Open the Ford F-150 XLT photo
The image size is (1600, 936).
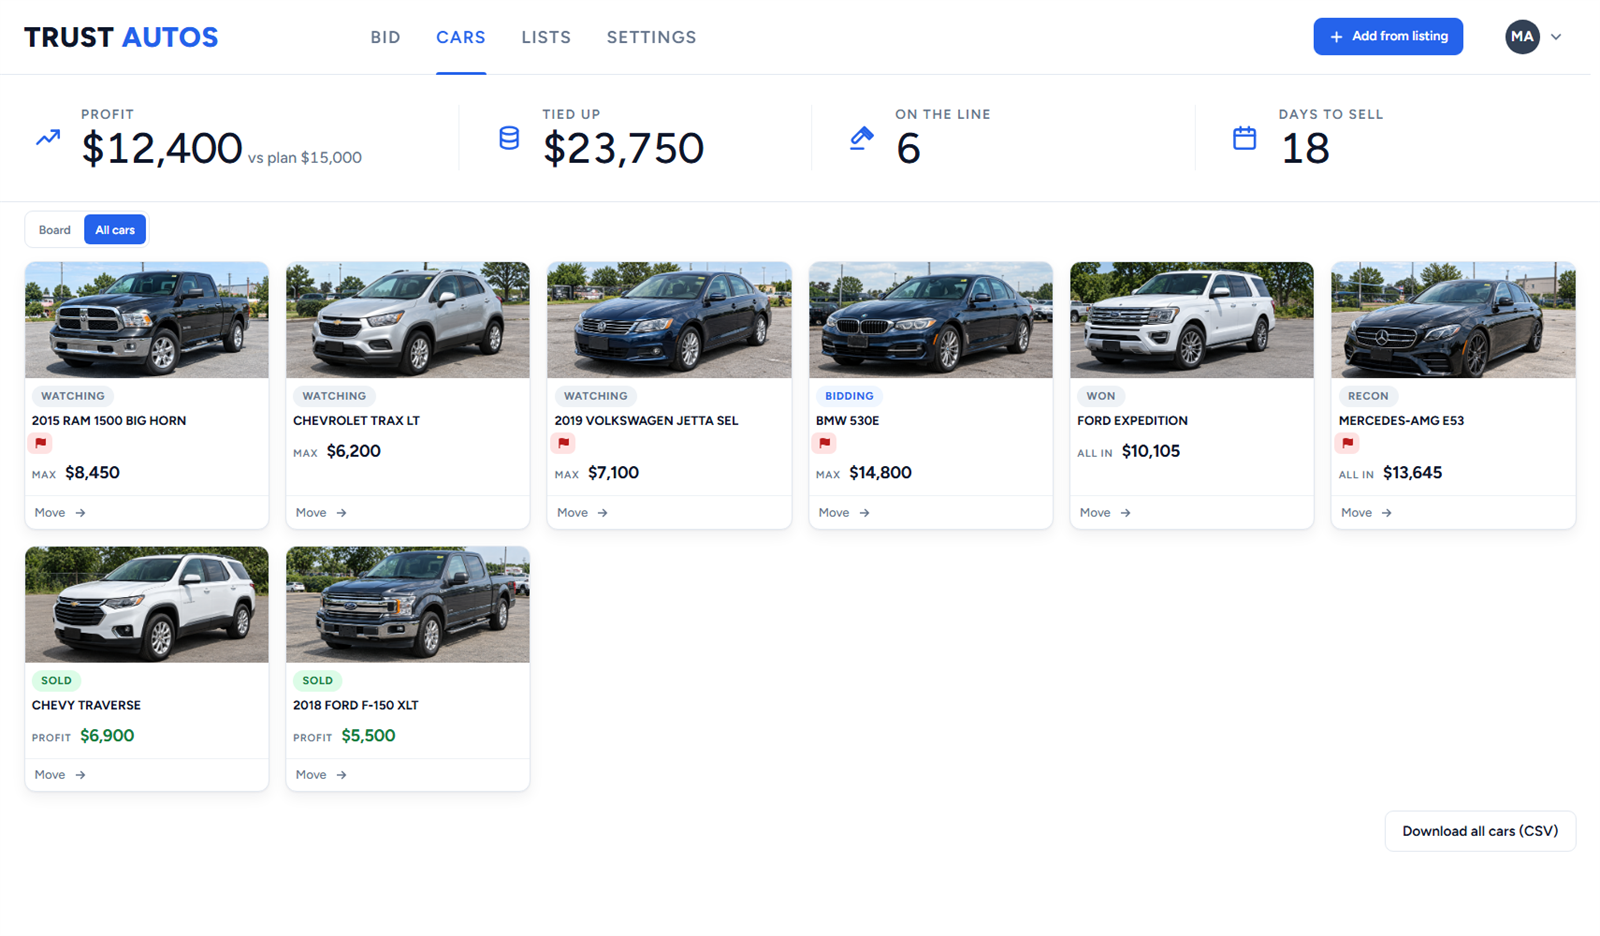(x=408, y=604)
